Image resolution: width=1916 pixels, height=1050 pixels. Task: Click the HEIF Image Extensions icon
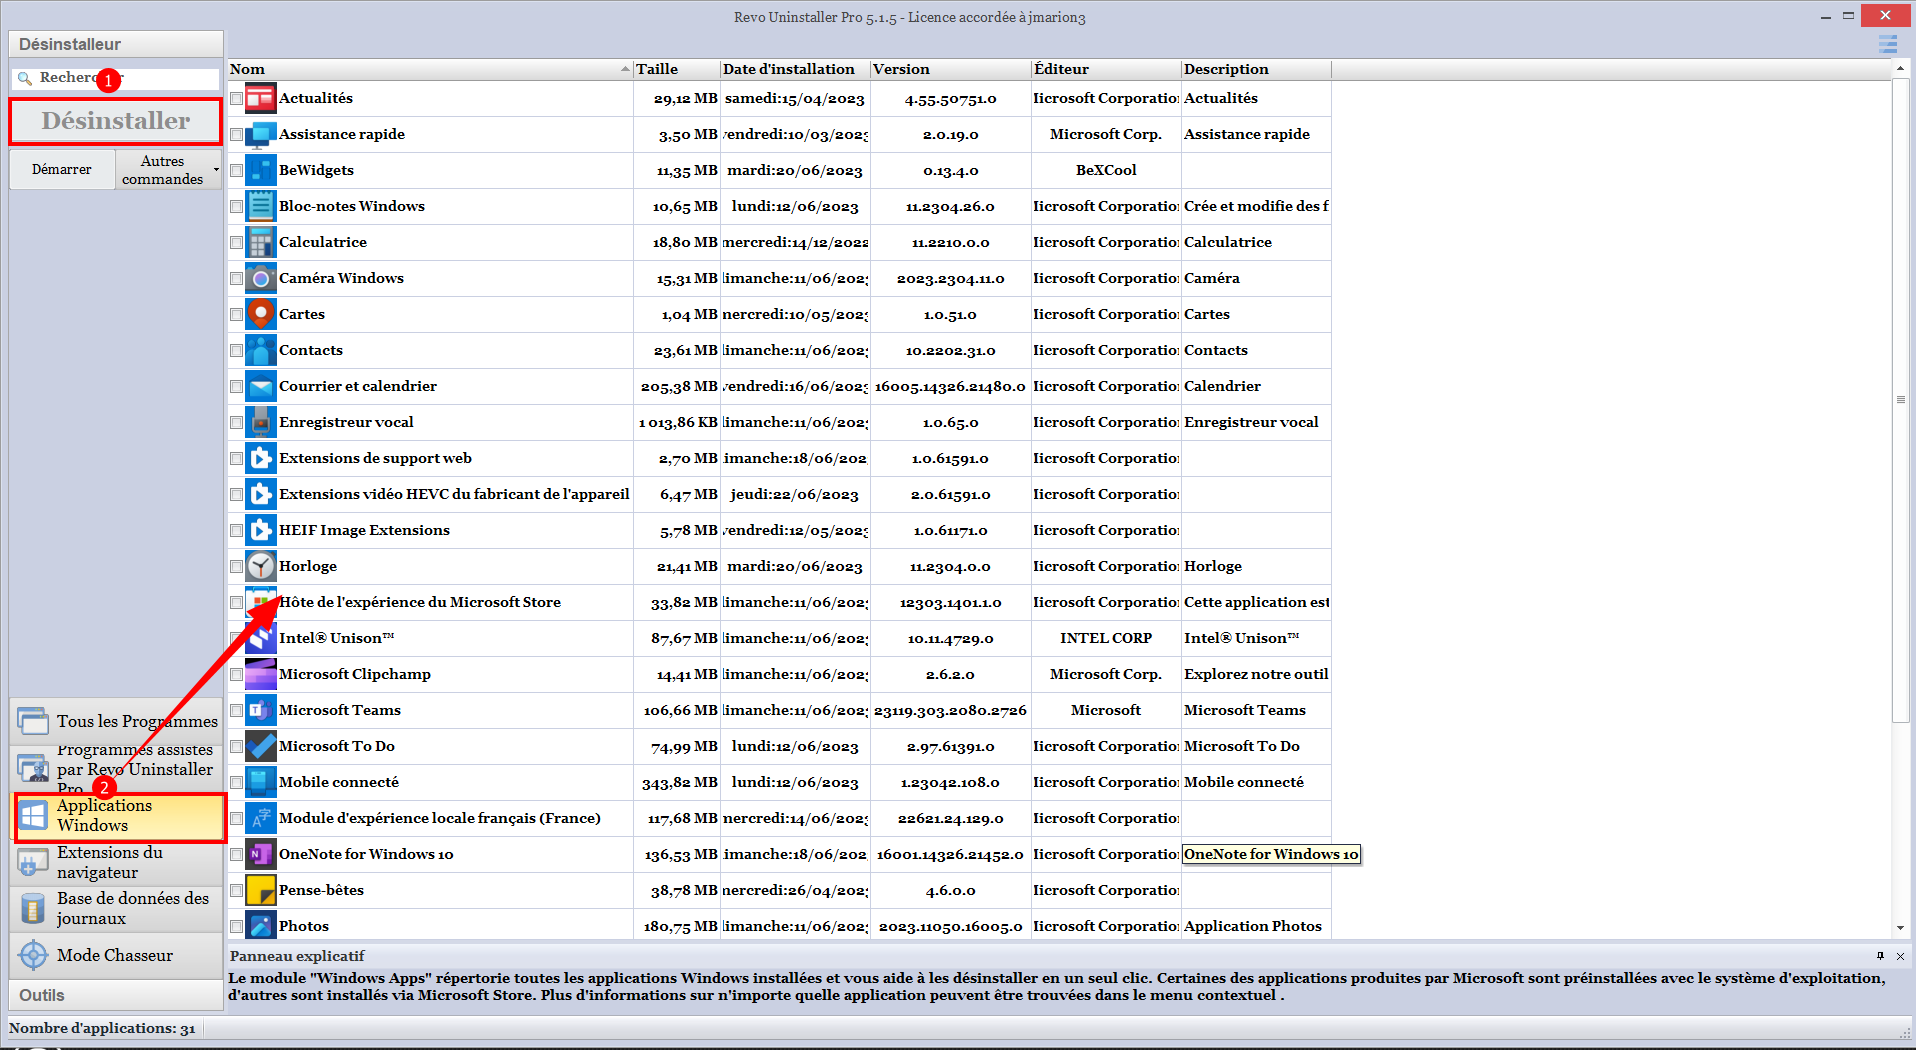coord(261,530)
